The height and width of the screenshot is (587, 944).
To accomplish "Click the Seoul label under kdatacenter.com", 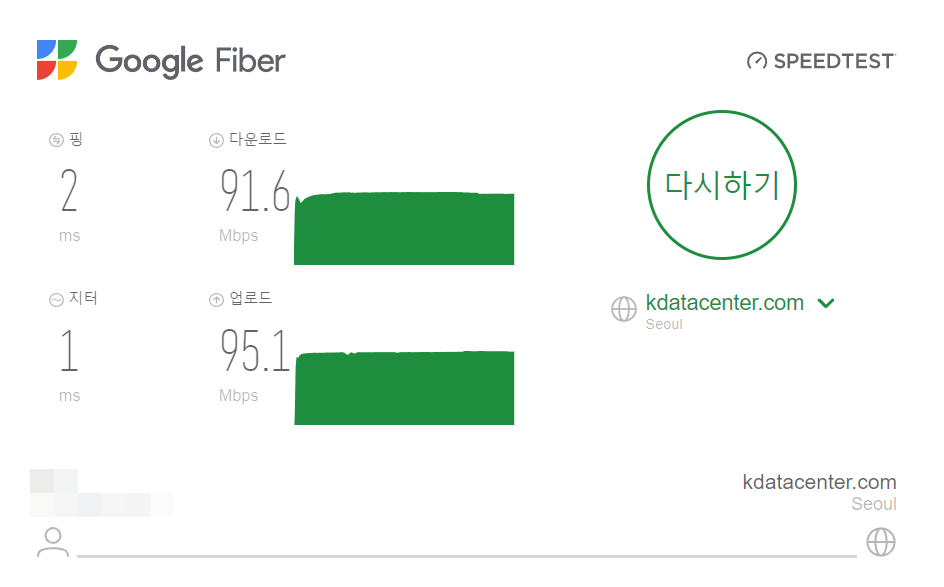I will click(x=664, y=324).
